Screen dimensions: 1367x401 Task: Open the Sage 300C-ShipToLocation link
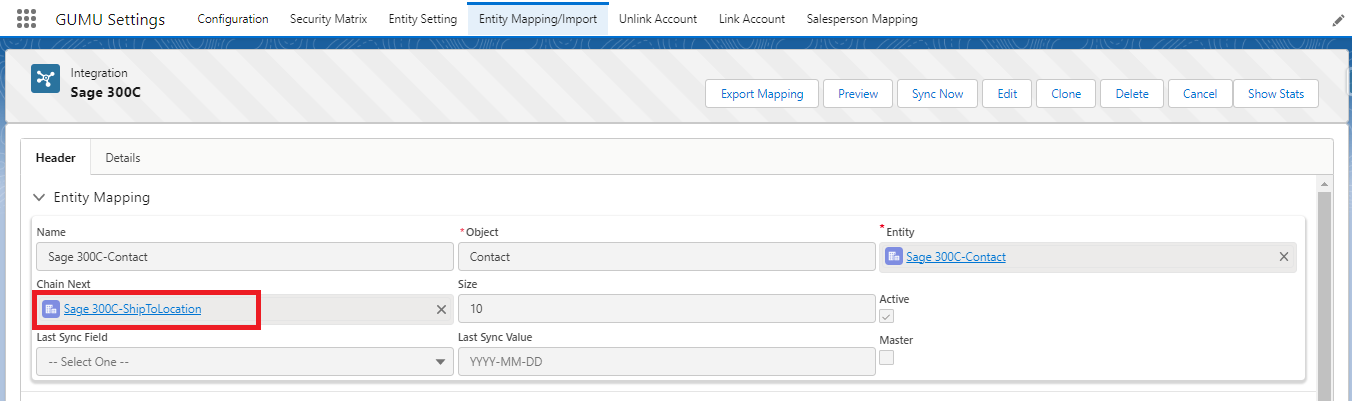132,309
